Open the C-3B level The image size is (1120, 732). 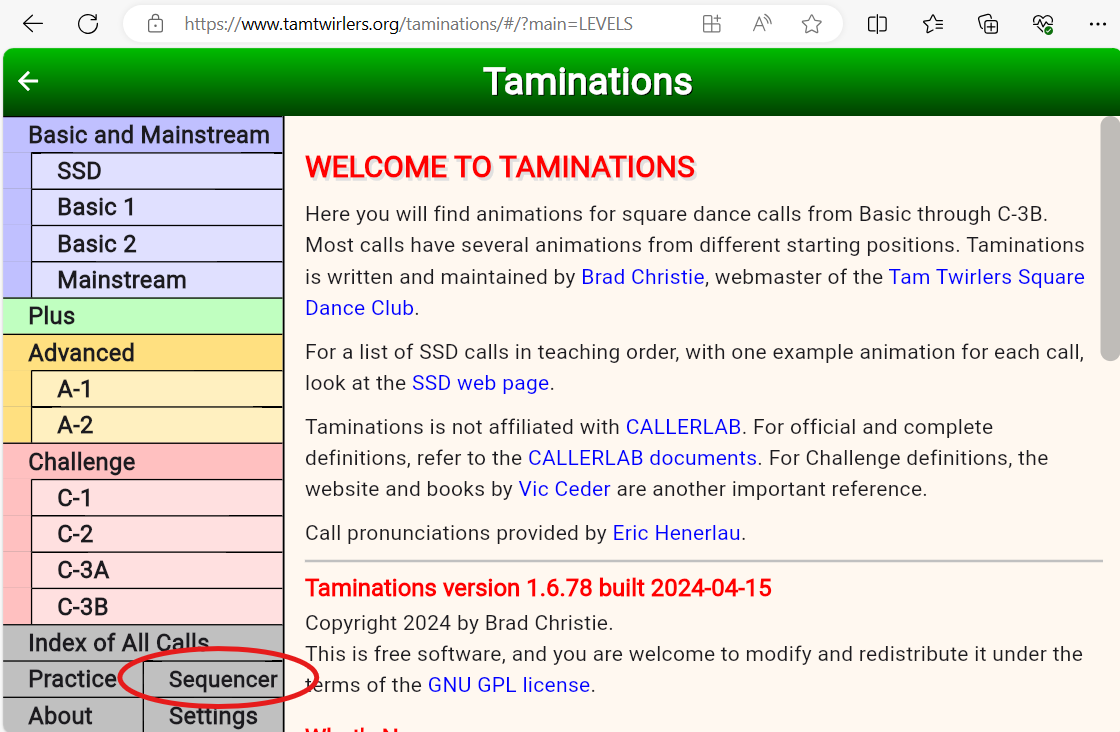[x=157, y=606]
